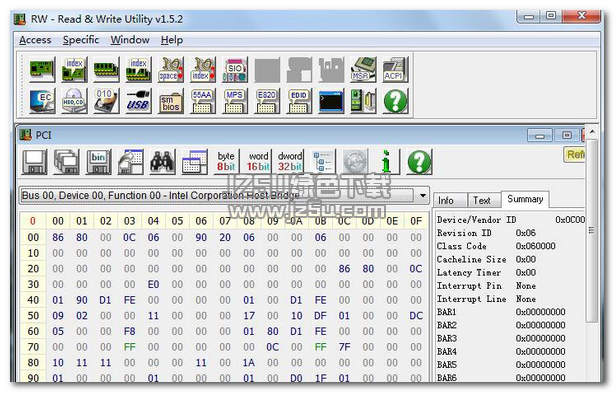Viewport: 615px width, 393px height.
Task: Click the Save floppy icon in PCI window
Action: 35,162
